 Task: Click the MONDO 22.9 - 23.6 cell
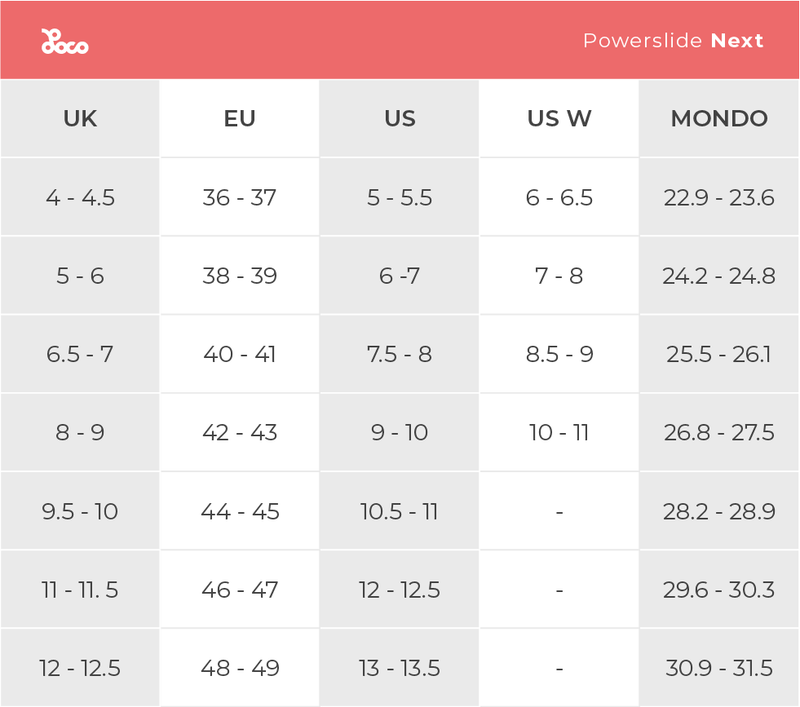719,197
